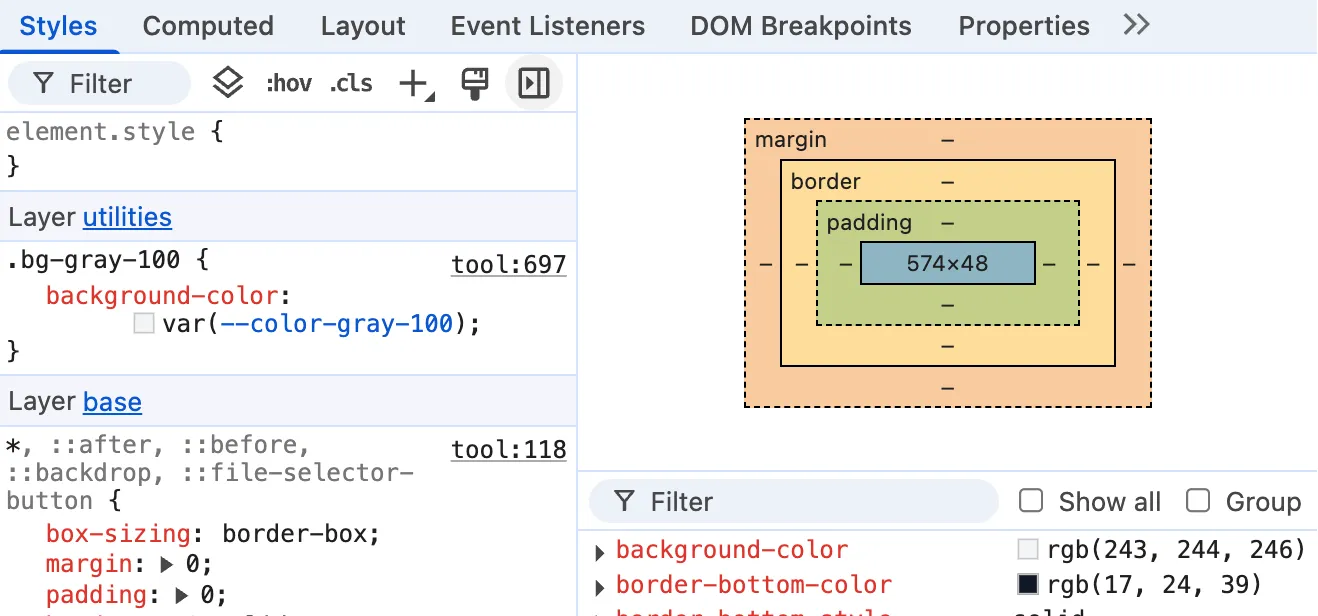The height and width of the screenshot is (616, 1318).
Task: Open the more tabs chevron icon
Action: click(1135, 25)
